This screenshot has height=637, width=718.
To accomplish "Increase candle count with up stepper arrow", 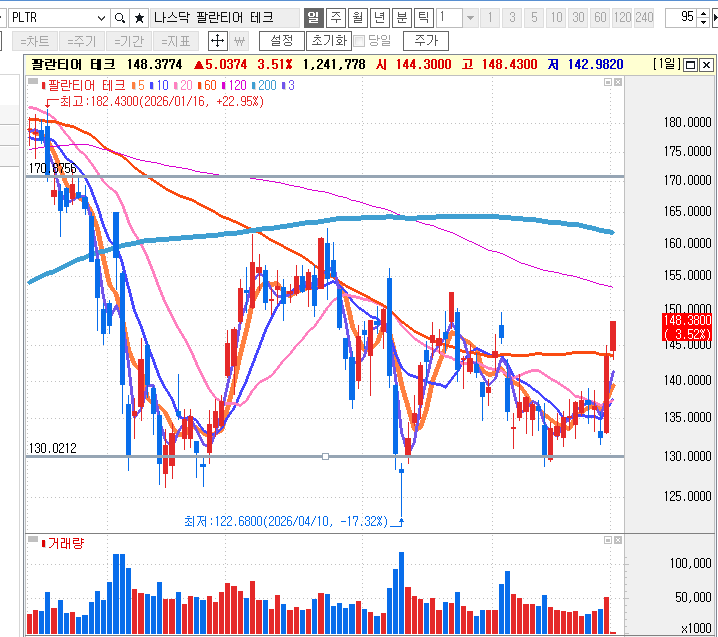I will (x=703, y=14).
